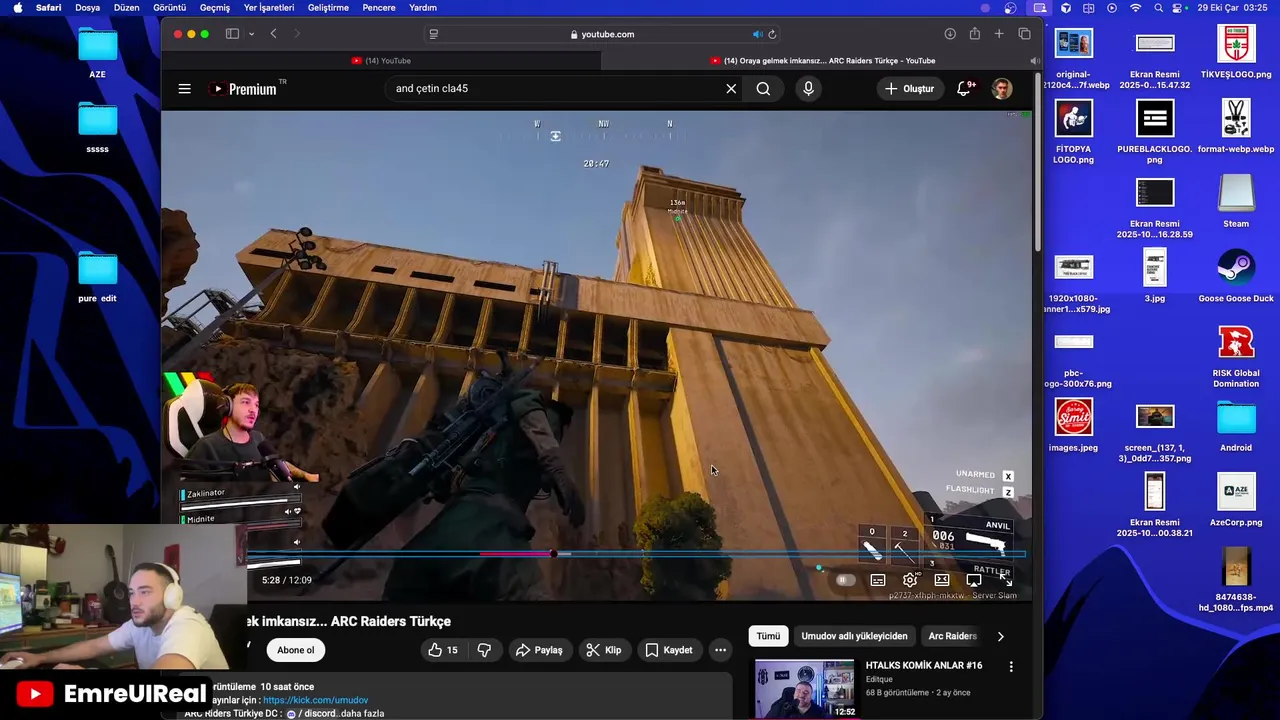This screenshot has width=1280, height=720.
Task: Open the notifications bell
Action: coord(965,89)
